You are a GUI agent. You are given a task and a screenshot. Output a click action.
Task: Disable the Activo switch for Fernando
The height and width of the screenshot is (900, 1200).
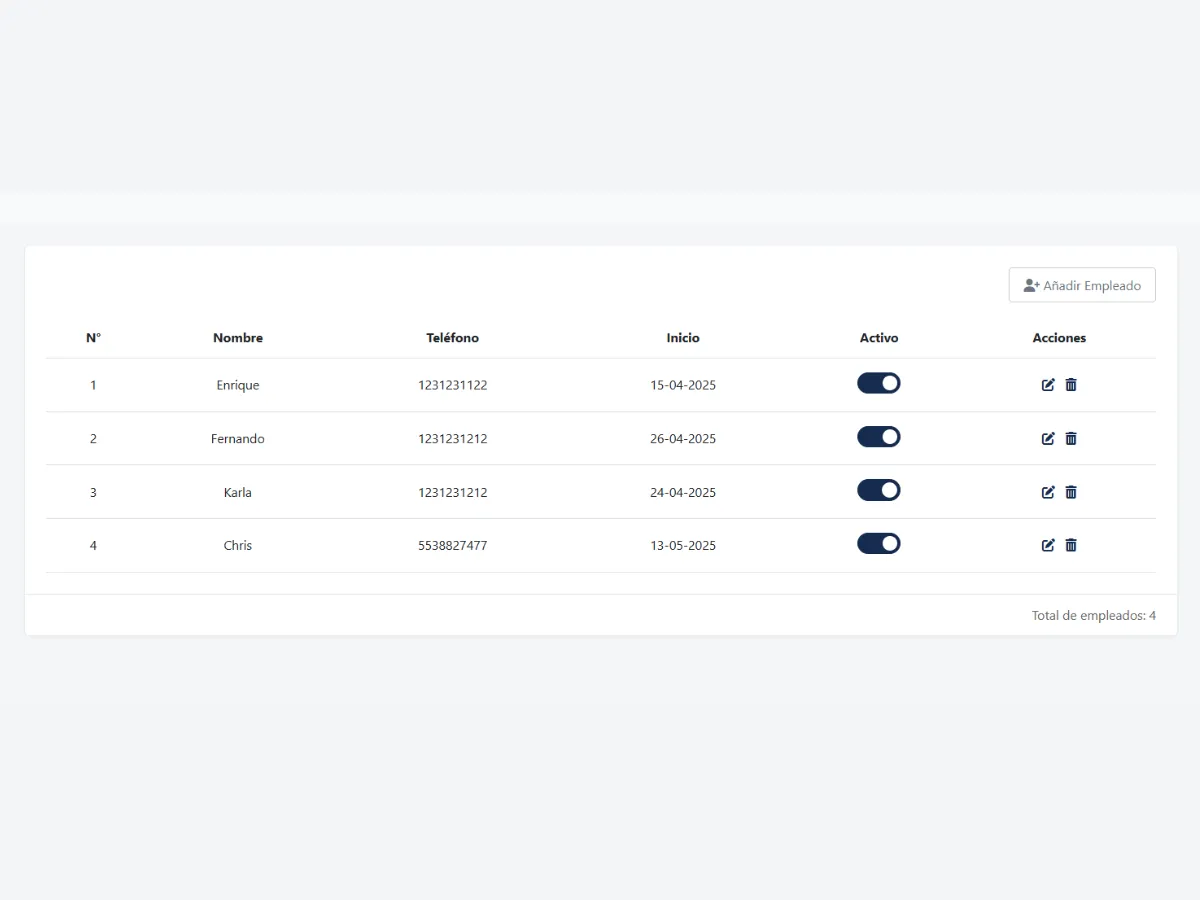(x=878, y=437)
